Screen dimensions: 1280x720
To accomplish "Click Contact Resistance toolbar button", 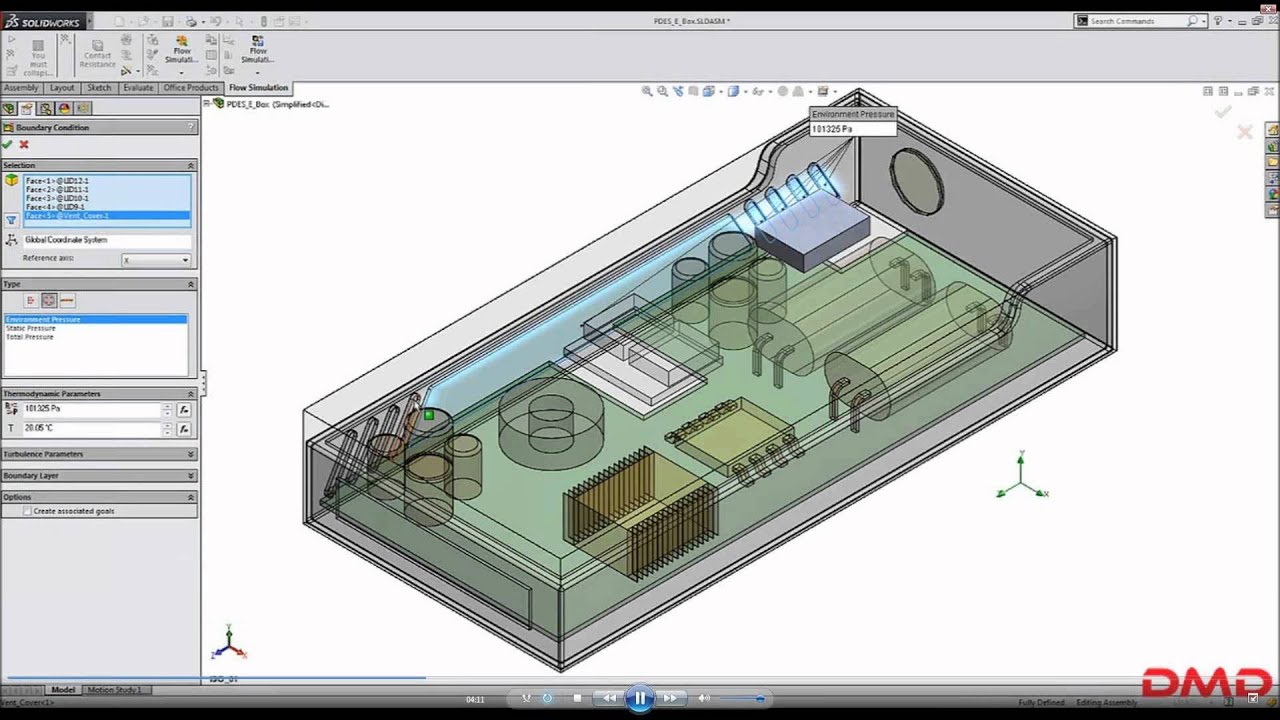I will pyautogui.click(x=97, y=55).
